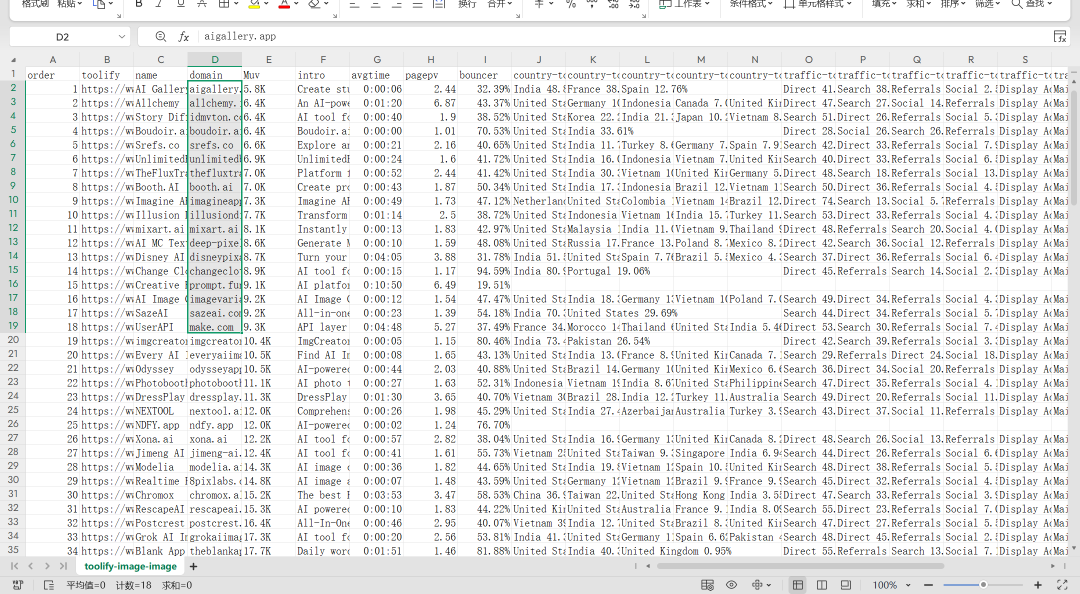Click the find (查找) magnifier
Viewport: 1080px width, 594px height.
1016,4
